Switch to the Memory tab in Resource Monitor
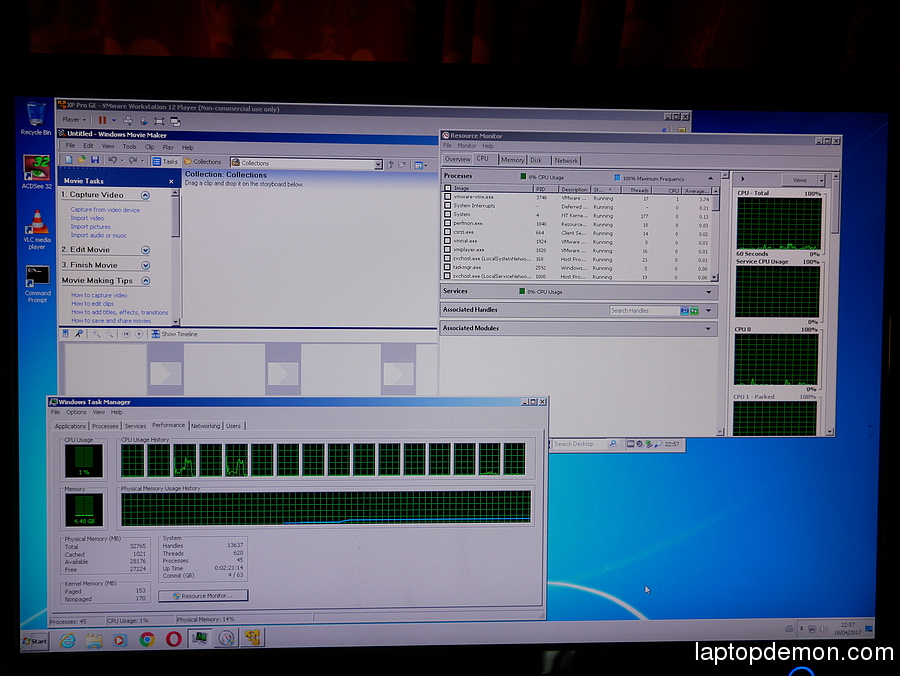Screen dimensions: 900x676 [512, 160]
